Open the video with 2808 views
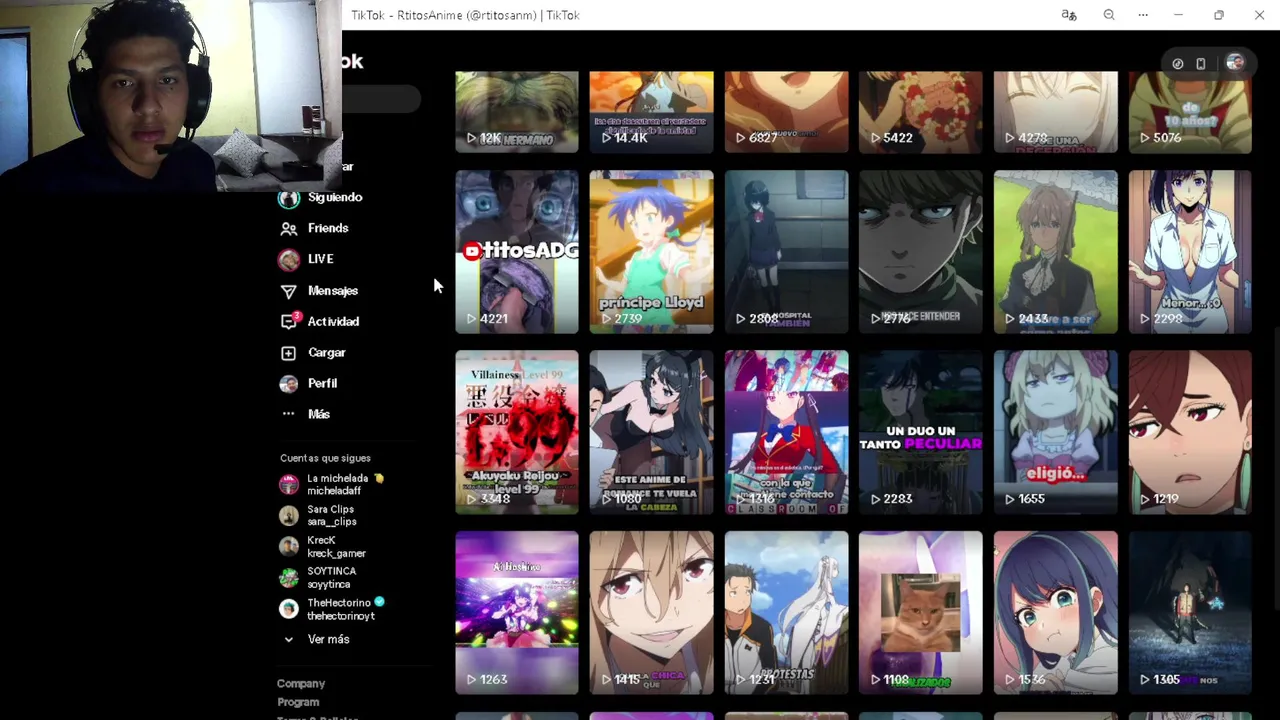The image size is (1280, 720). tap(786, 252)
